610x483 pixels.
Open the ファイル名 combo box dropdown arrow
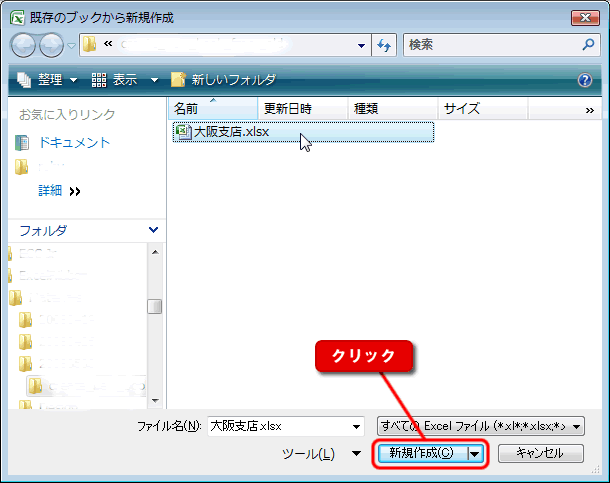pos(357,426)
